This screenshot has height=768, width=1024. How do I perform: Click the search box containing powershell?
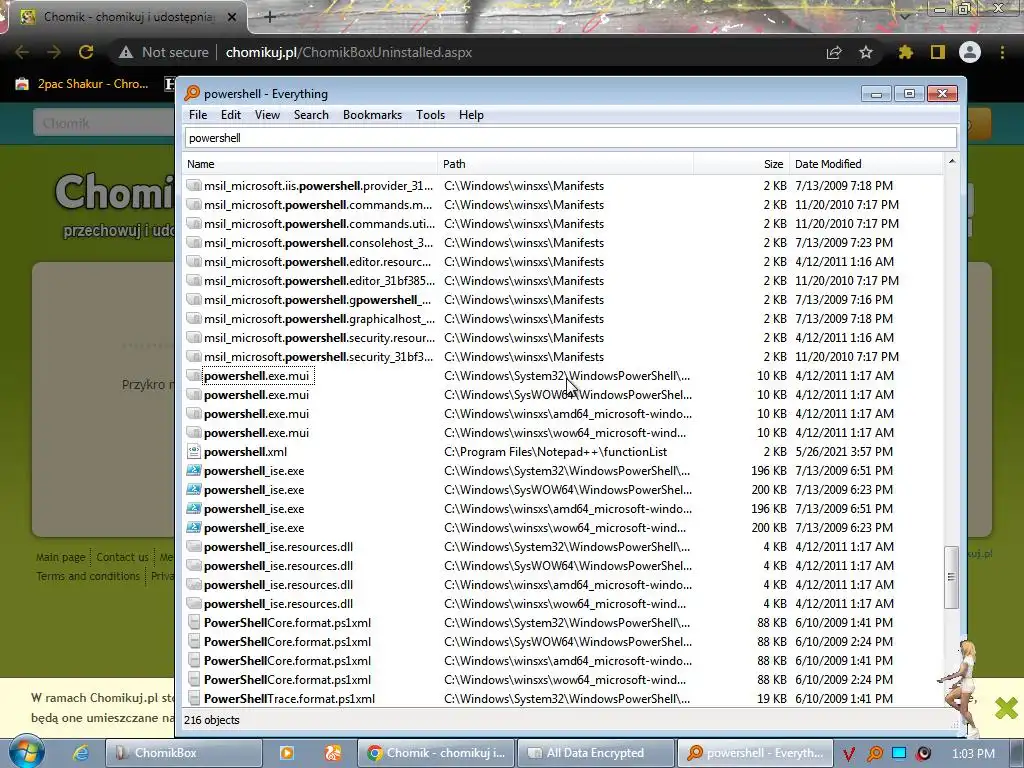pos(571,138)
